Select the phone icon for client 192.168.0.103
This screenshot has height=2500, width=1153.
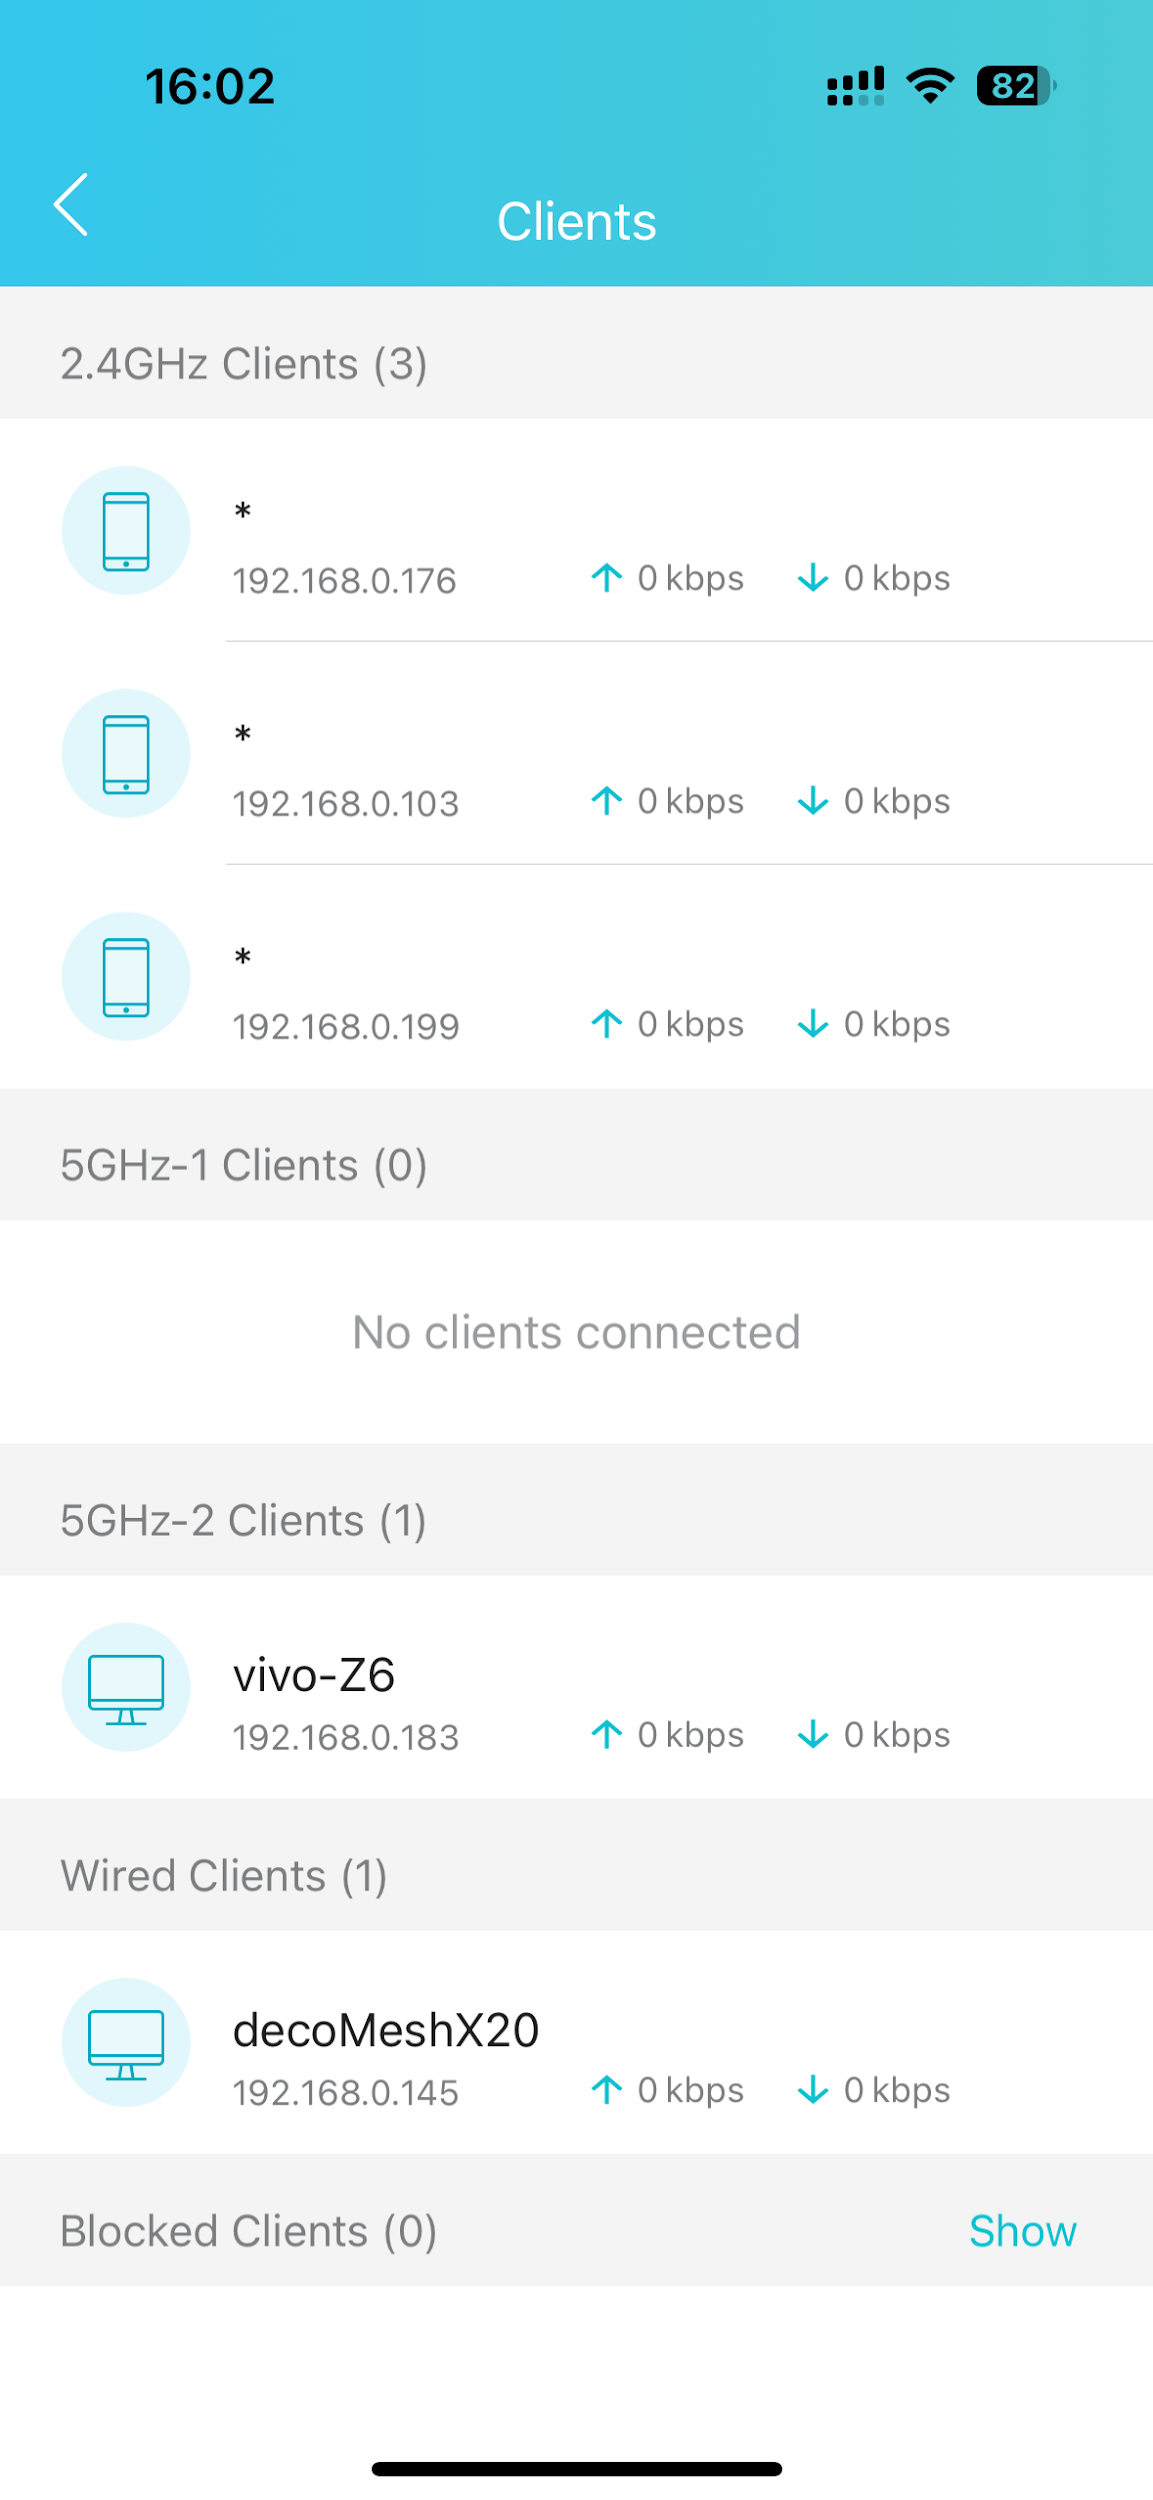tap(125, 754)
